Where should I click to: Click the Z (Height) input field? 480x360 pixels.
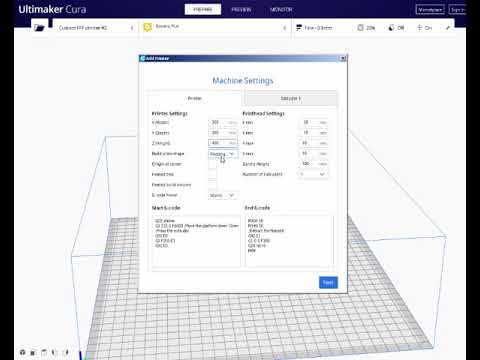223,143
